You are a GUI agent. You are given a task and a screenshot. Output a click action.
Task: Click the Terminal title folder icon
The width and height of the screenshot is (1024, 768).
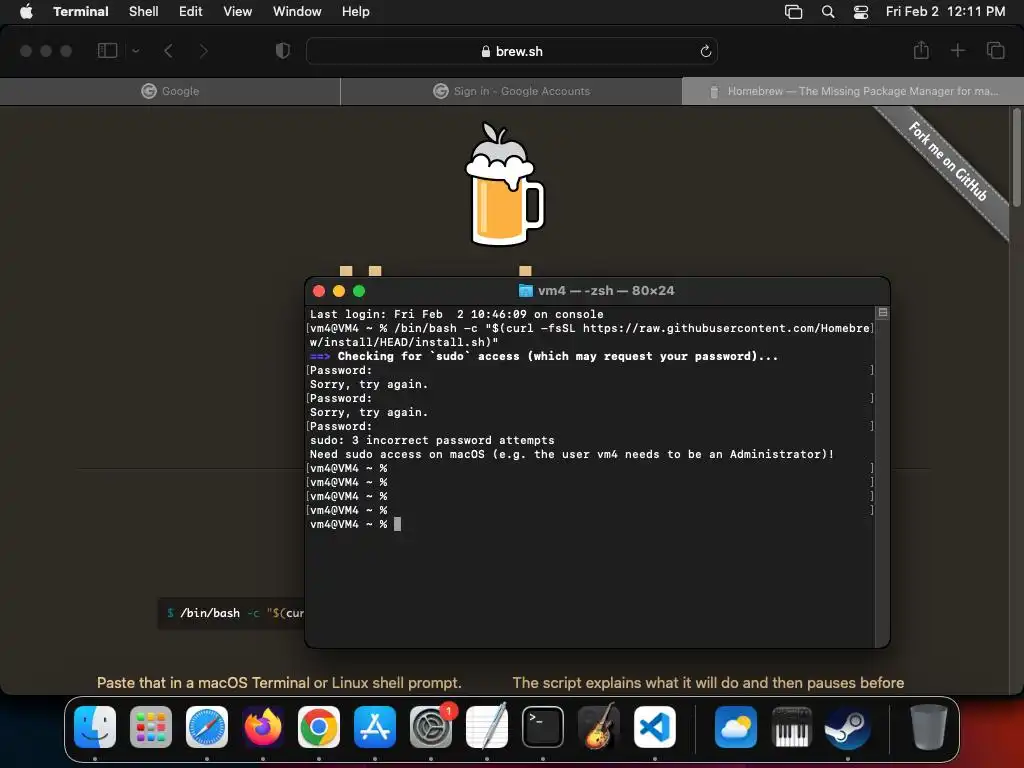click(525, 291)
